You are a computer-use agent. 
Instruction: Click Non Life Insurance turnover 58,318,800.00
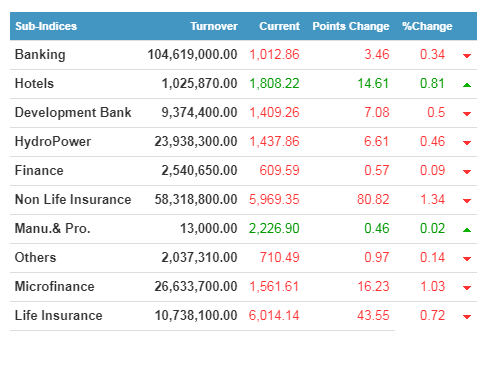click(196, 200)
